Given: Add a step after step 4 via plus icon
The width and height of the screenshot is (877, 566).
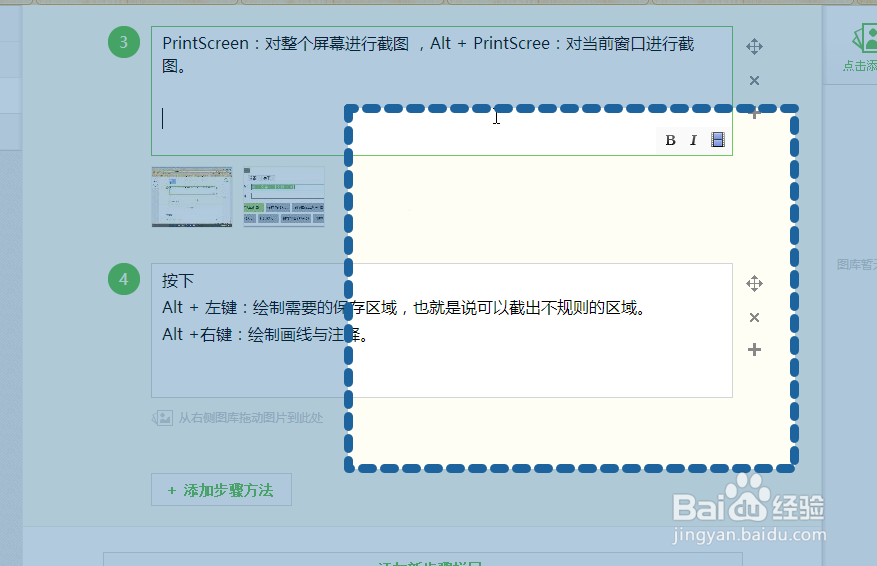Looking at the screenshot, I should click(754, 350).
